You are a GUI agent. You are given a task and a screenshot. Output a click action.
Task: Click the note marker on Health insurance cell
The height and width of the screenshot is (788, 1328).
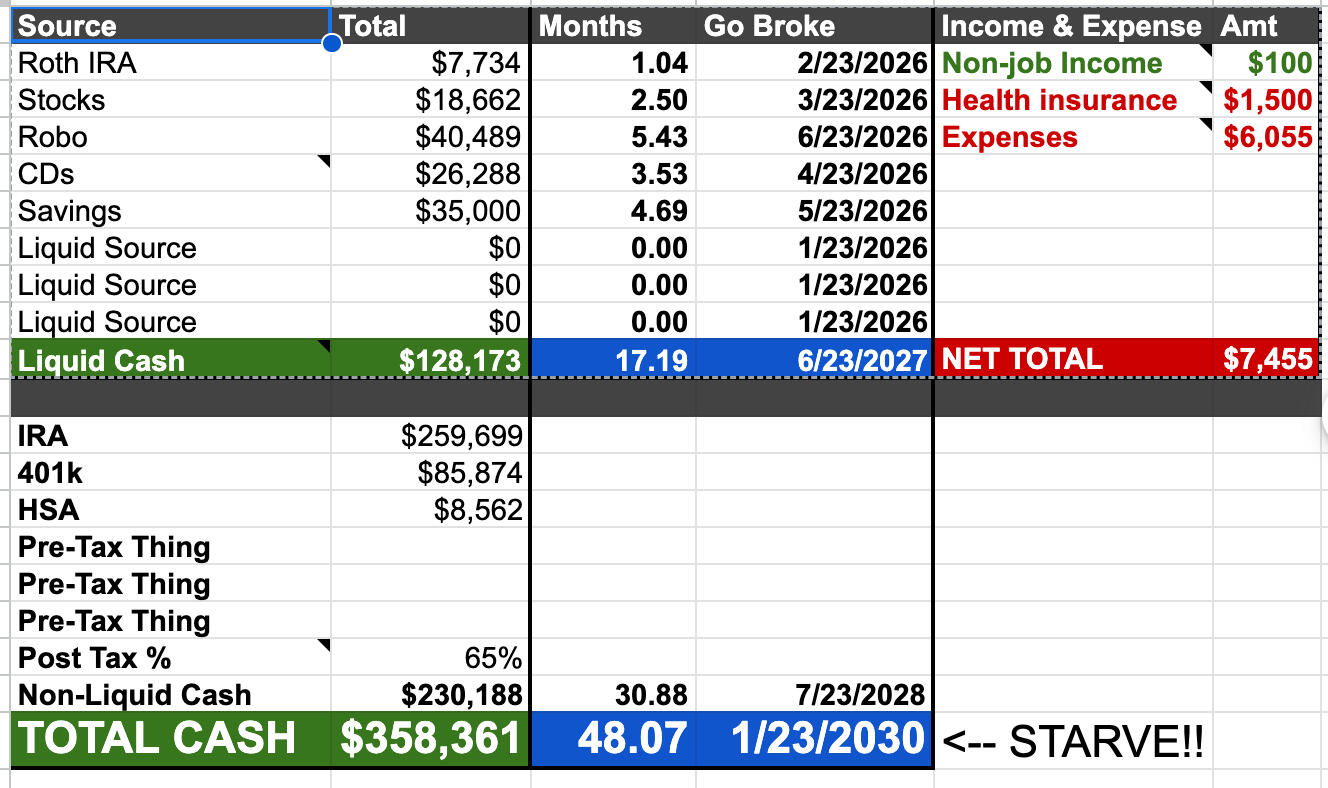[1207, 87]
